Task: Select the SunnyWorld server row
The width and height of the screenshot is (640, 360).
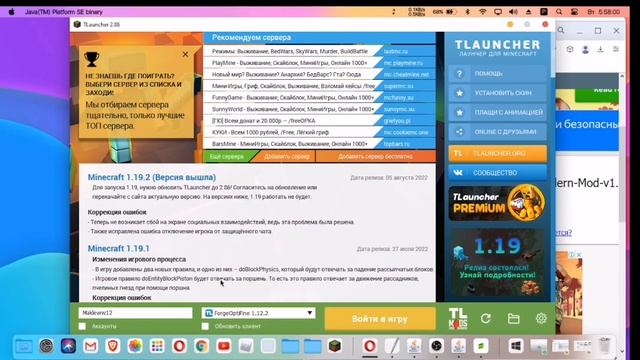Action: tap(319, 109)
